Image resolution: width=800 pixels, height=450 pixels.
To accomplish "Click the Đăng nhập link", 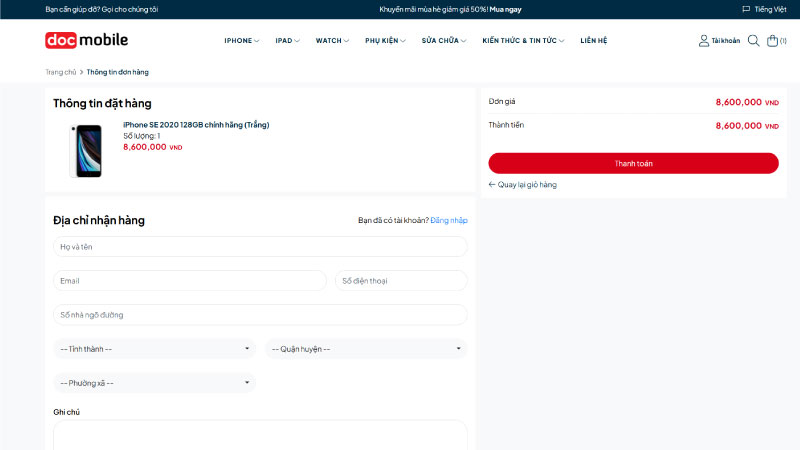I will (x=448, y=220).
